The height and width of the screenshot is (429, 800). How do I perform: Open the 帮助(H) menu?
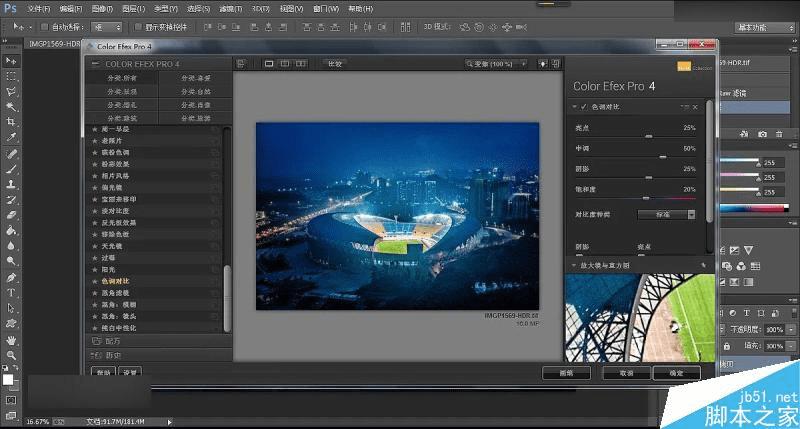(x=360, y=9)
